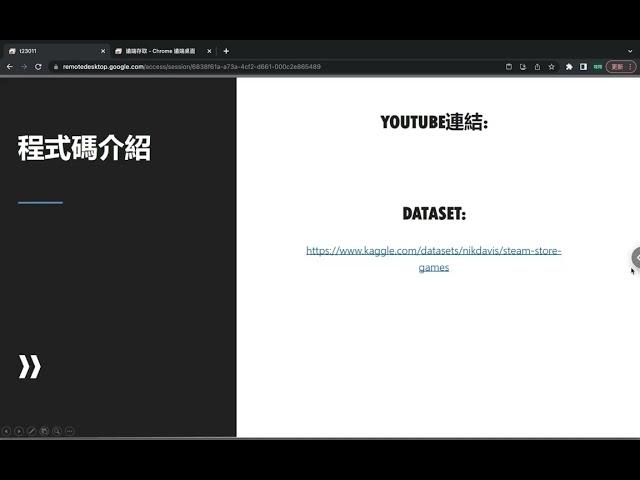Close the second Chrome remote desktop tab

209,51
